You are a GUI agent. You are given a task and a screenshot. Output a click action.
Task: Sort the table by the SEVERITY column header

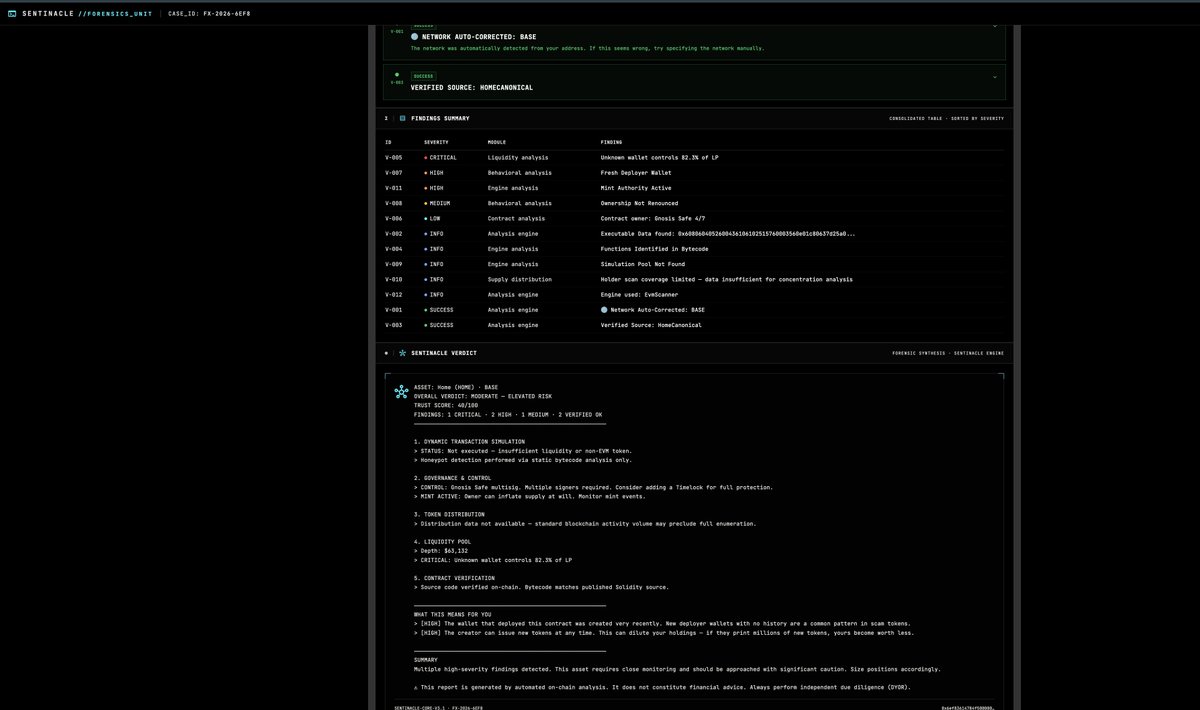tap(437, 142)
